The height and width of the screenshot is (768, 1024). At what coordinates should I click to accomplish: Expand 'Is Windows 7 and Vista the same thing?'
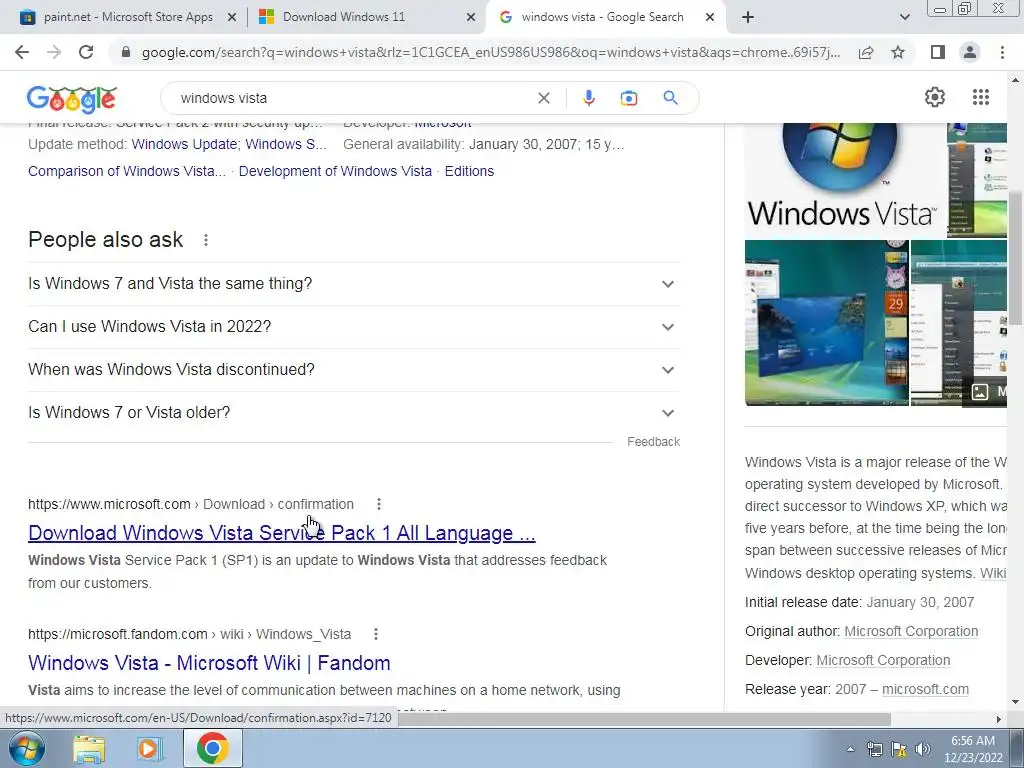(x=354, y=284)
